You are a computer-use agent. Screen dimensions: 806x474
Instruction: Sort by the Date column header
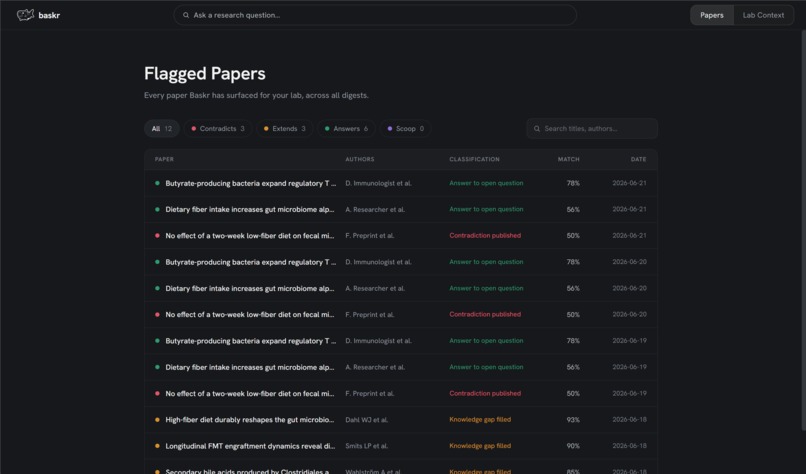coord(638,159)
